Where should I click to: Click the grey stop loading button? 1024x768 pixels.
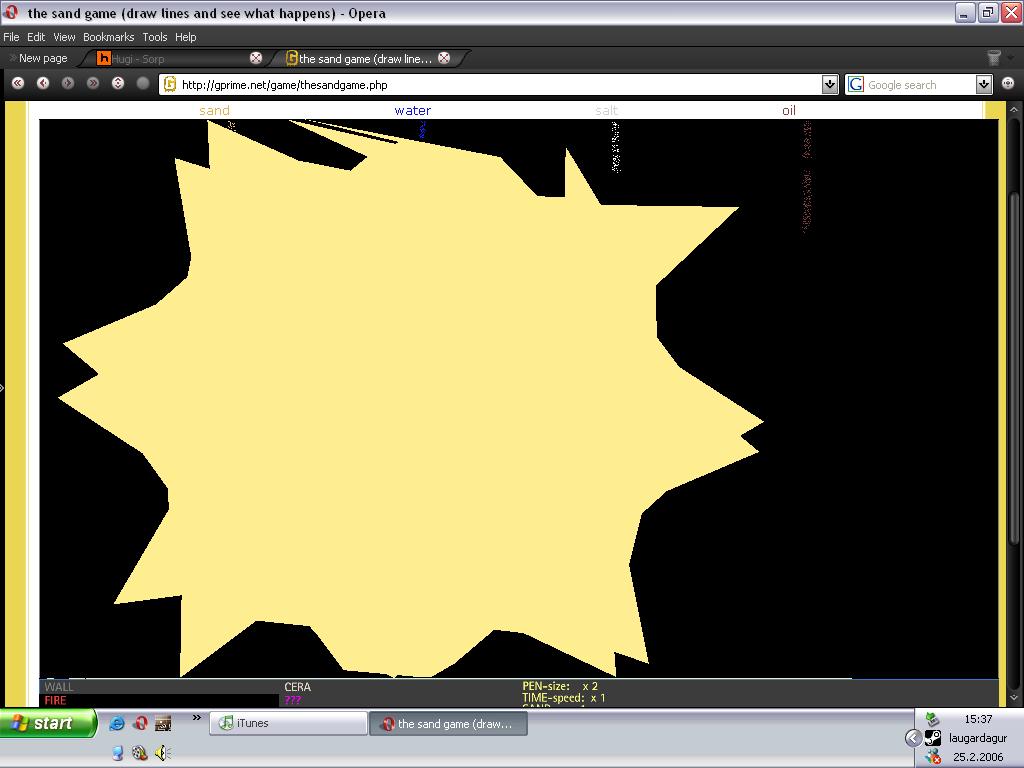[143, 83]
